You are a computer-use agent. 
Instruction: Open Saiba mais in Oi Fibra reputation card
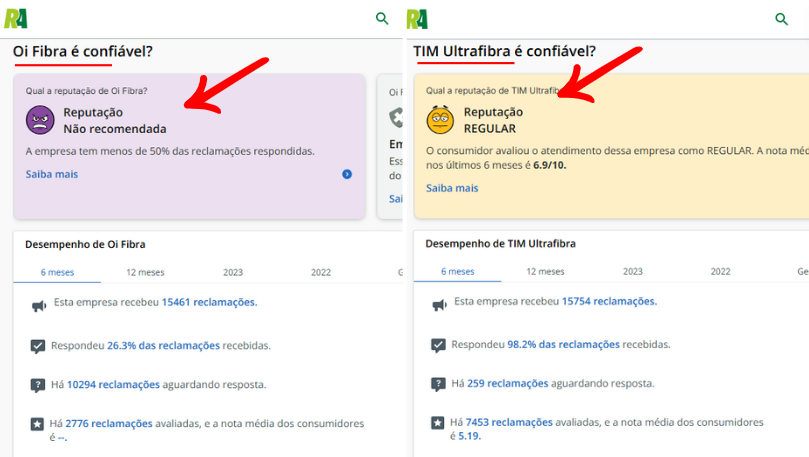click(52, 174)
